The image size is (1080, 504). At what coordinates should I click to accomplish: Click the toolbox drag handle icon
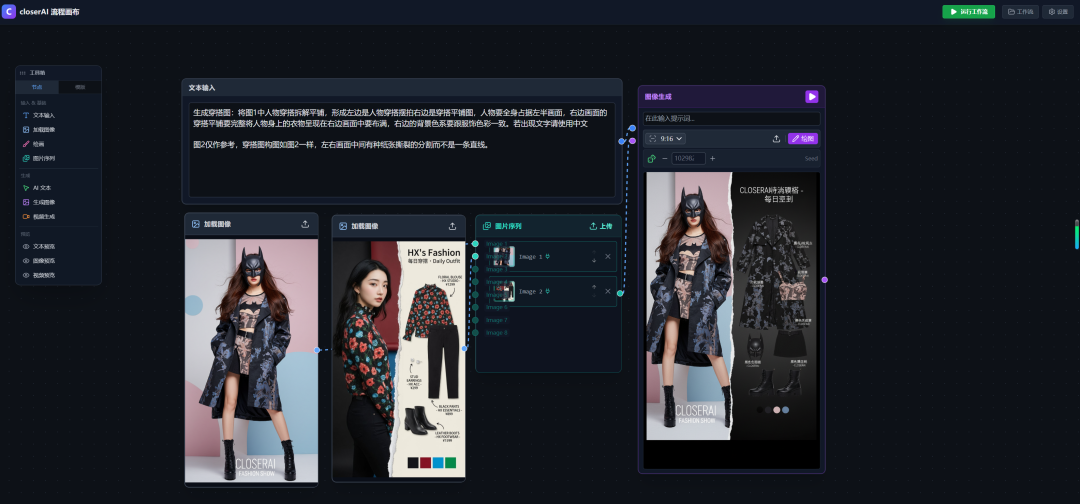pos(23,72)
